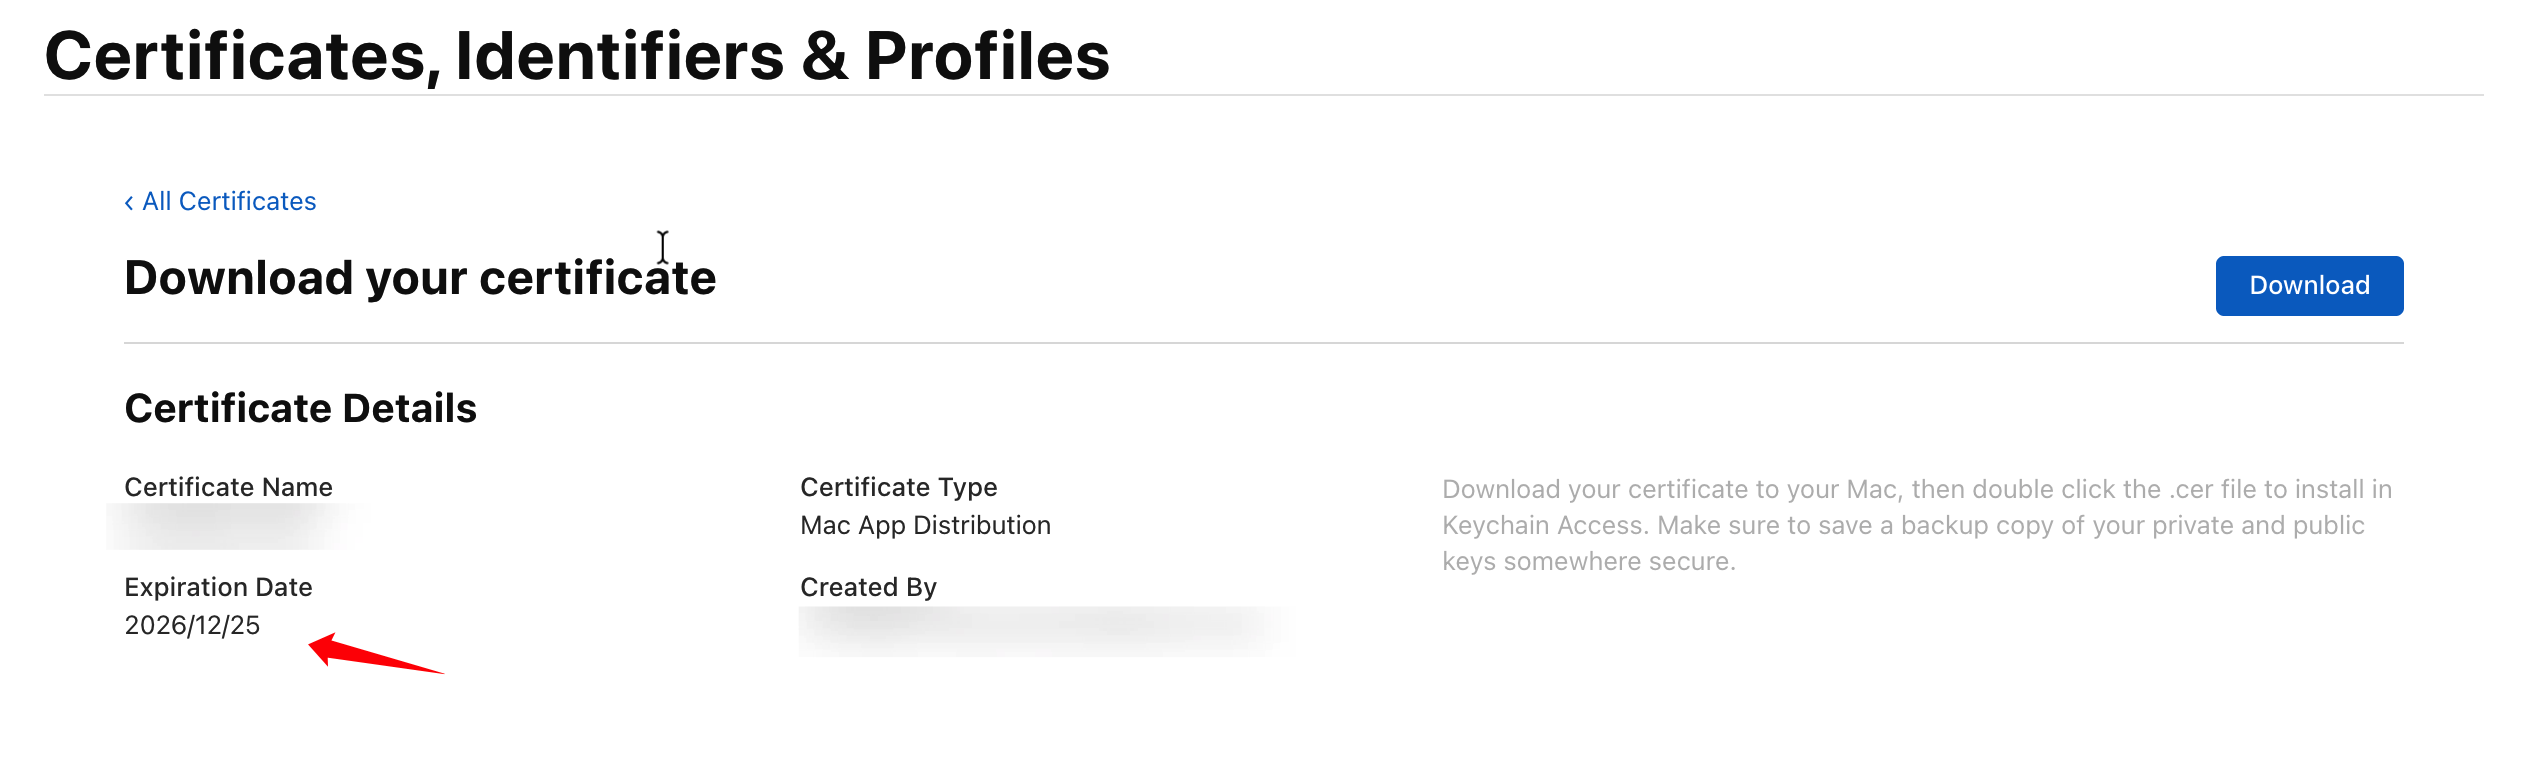Image resolution: width=2522 pixels, height=760 pixels.
Task: Go back via All Certificates link
Action: (229, 202)
